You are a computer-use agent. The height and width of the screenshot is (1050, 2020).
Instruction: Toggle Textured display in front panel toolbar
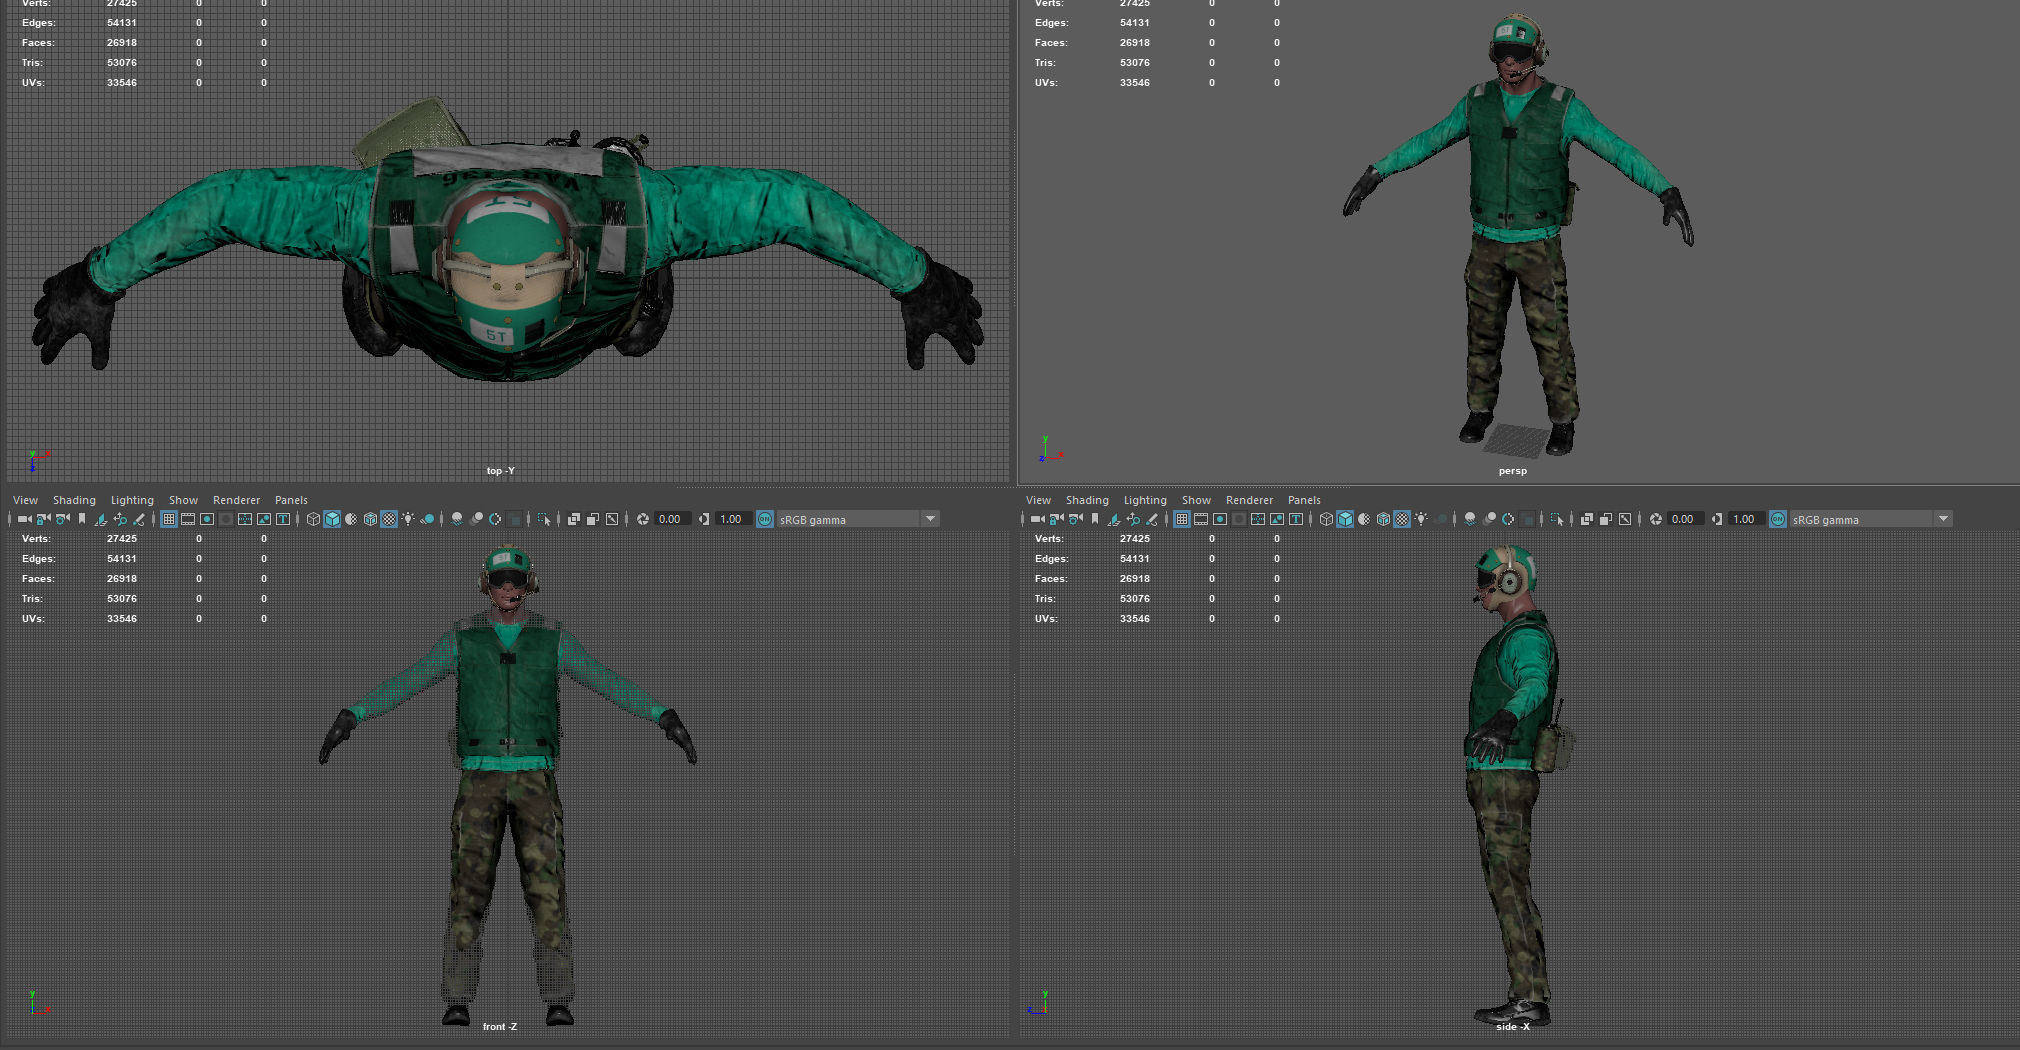click(389, 519)
